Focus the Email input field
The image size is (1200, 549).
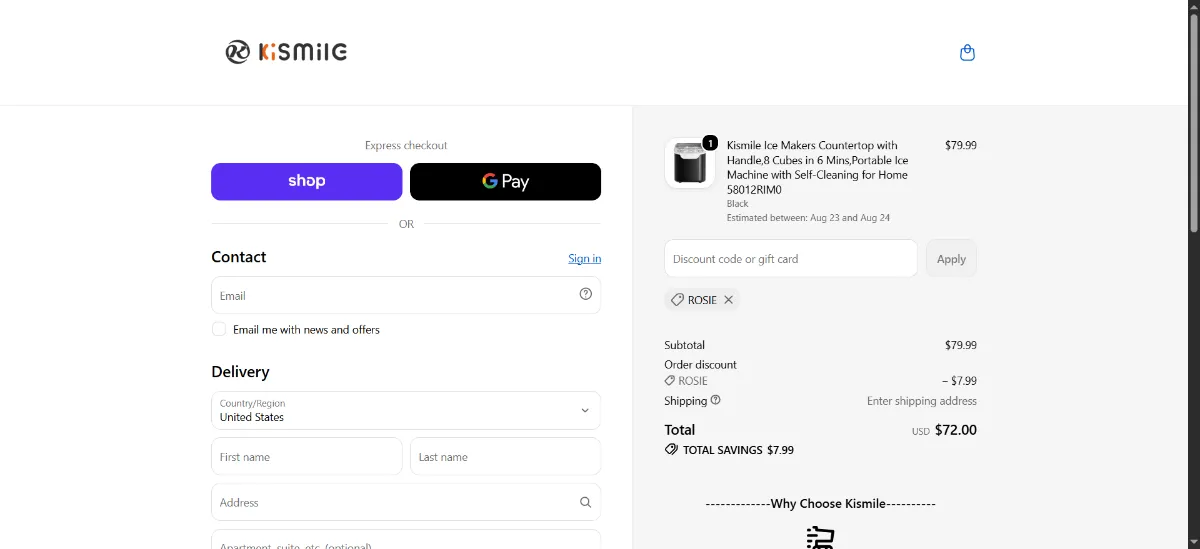406,295
